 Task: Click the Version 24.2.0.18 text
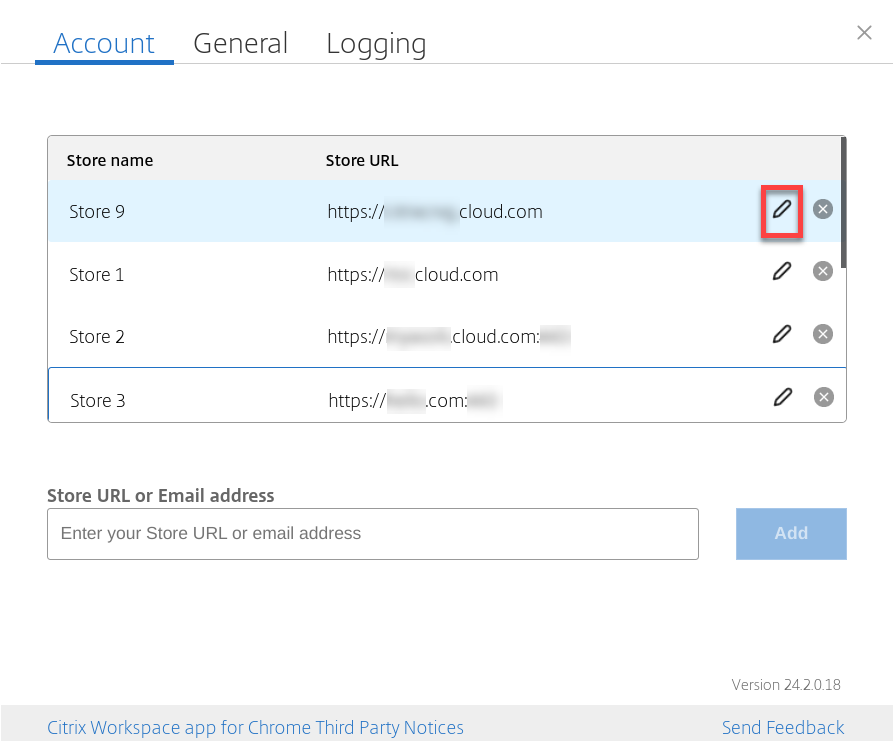pos(786,685)
